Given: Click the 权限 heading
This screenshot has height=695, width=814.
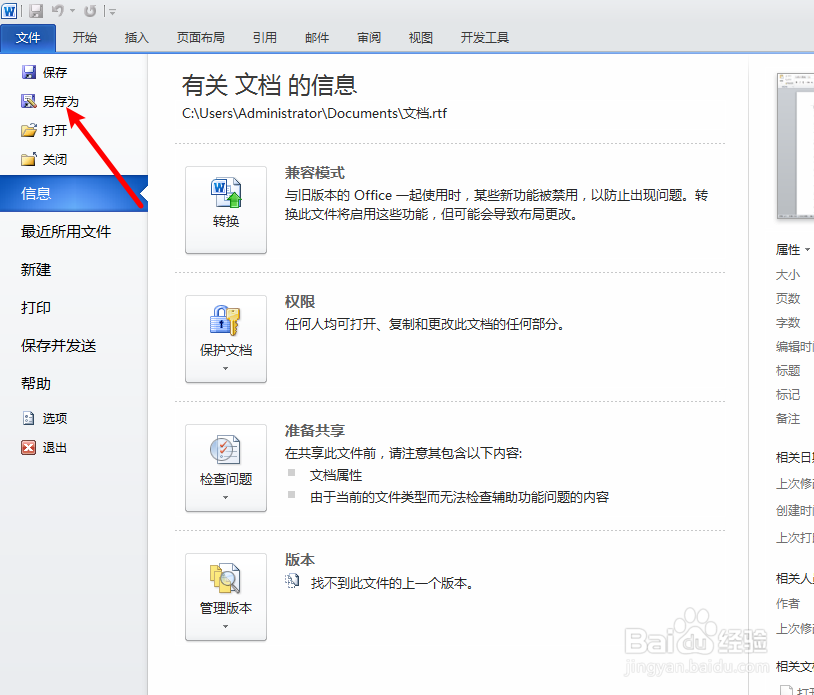Looking at the screenshot, I should point(300,302).
